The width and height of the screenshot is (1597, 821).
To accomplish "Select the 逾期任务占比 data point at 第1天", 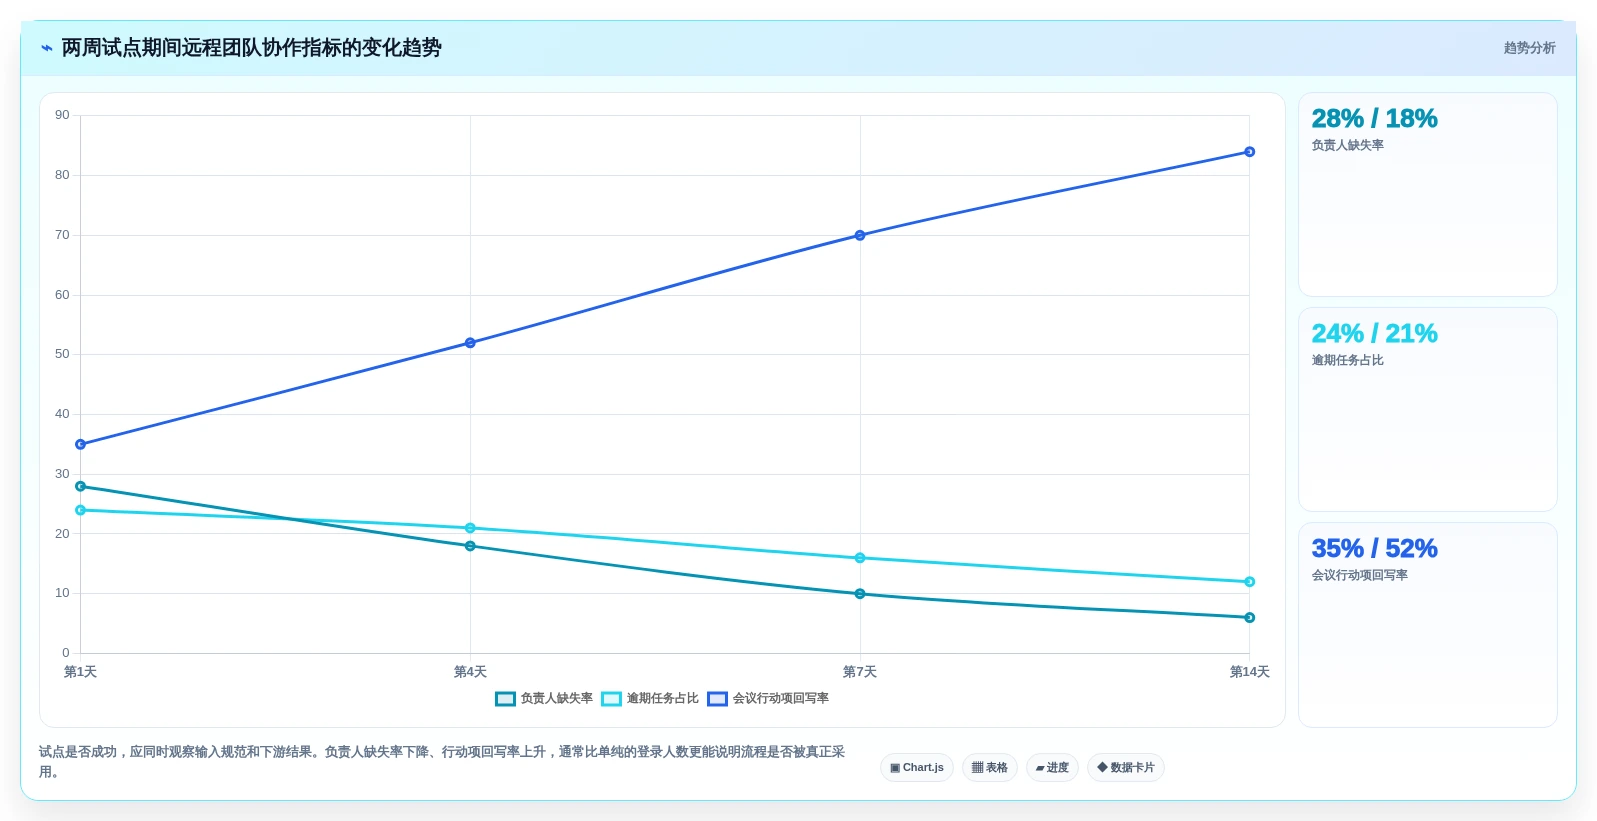I will click(x=81, y=510).
